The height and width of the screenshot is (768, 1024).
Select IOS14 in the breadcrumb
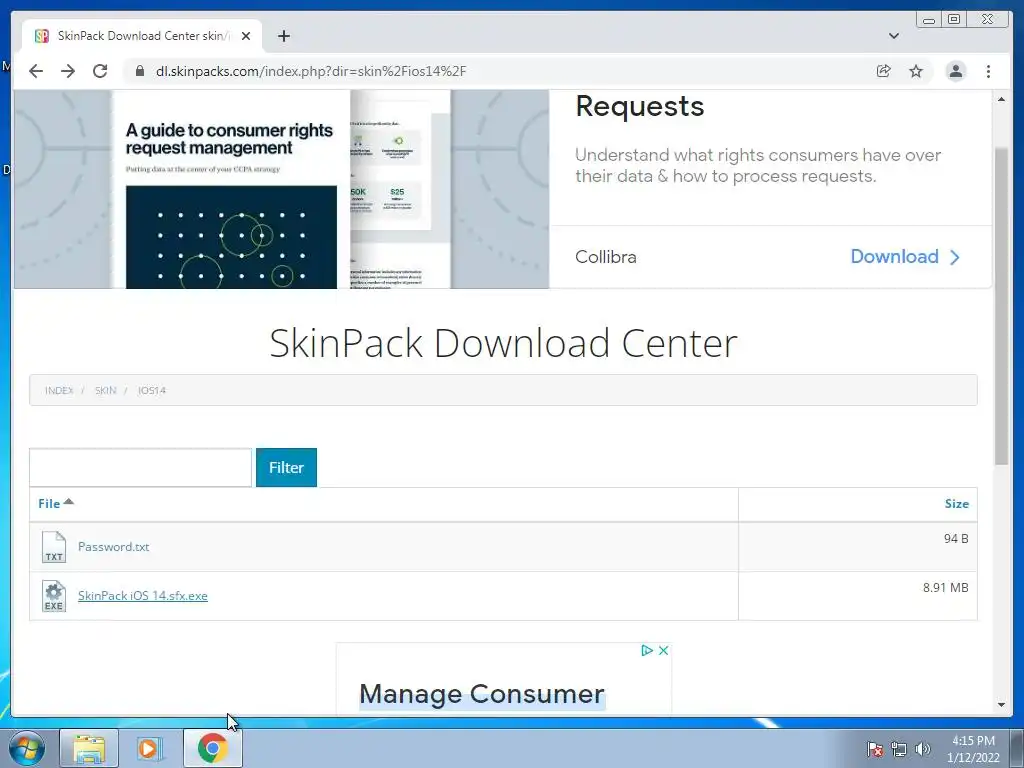152,391
